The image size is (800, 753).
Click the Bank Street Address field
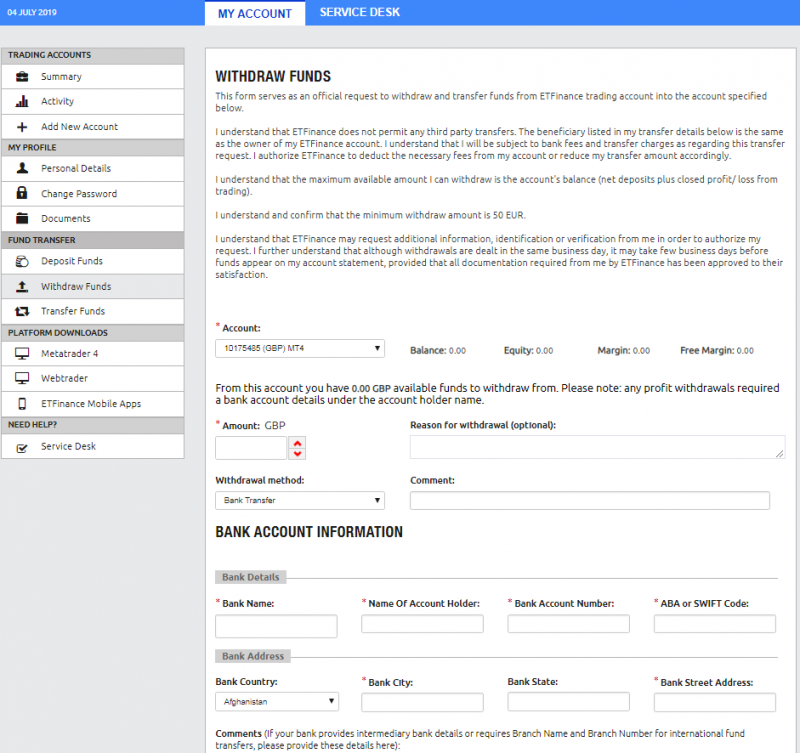(x=715, y=702)
